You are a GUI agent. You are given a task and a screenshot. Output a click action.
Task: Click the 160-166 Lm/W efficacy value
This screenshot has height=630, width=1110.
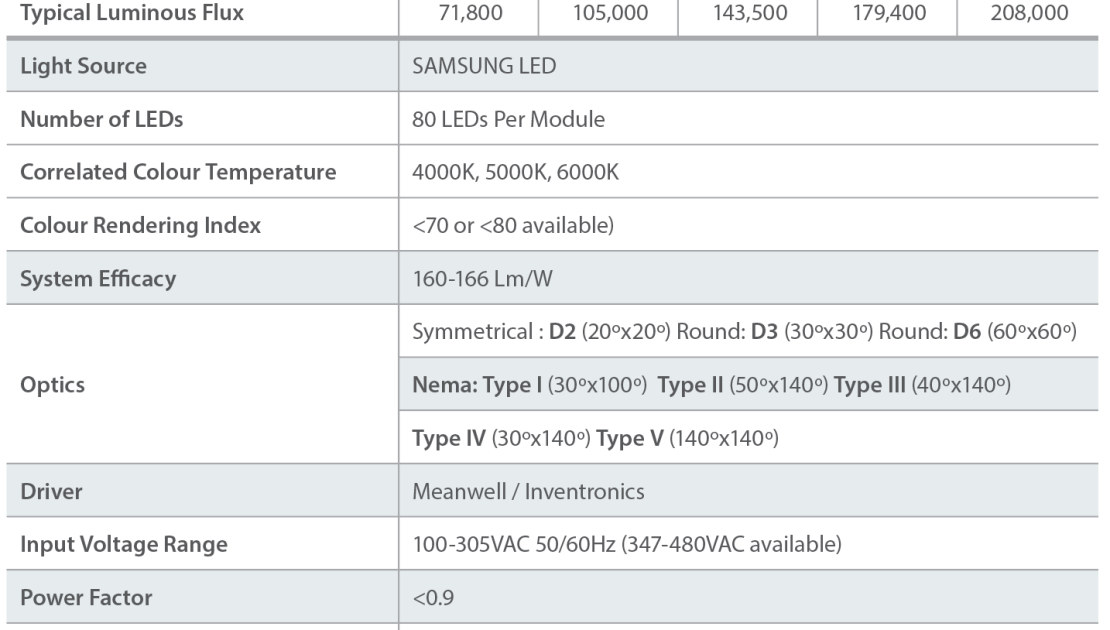tap(482, 278)
